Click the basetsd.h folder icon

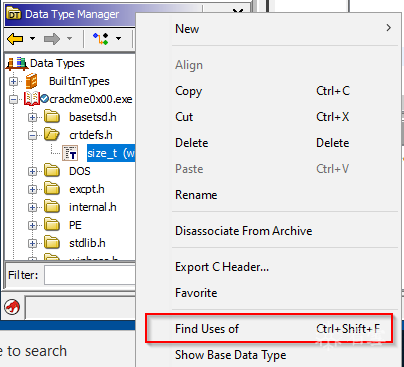coord(52,117)
